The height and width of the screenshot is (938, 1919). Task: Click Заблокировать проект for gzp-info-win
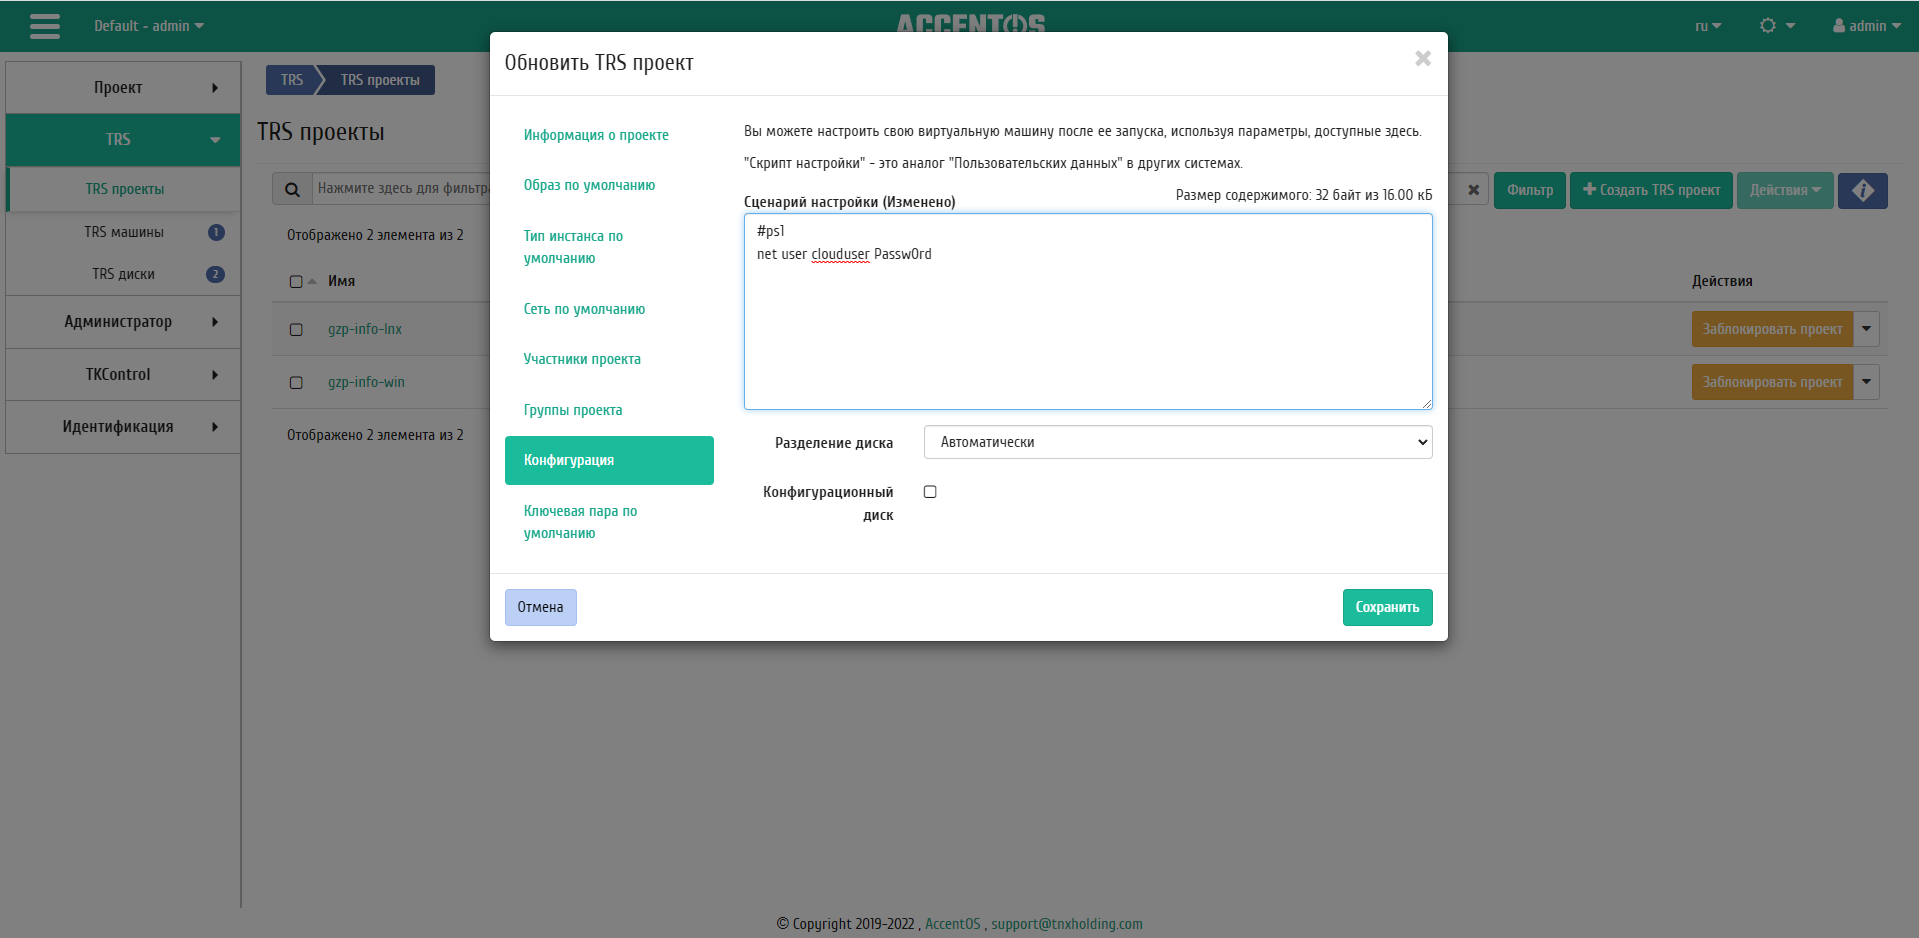tap(1772, 382)
